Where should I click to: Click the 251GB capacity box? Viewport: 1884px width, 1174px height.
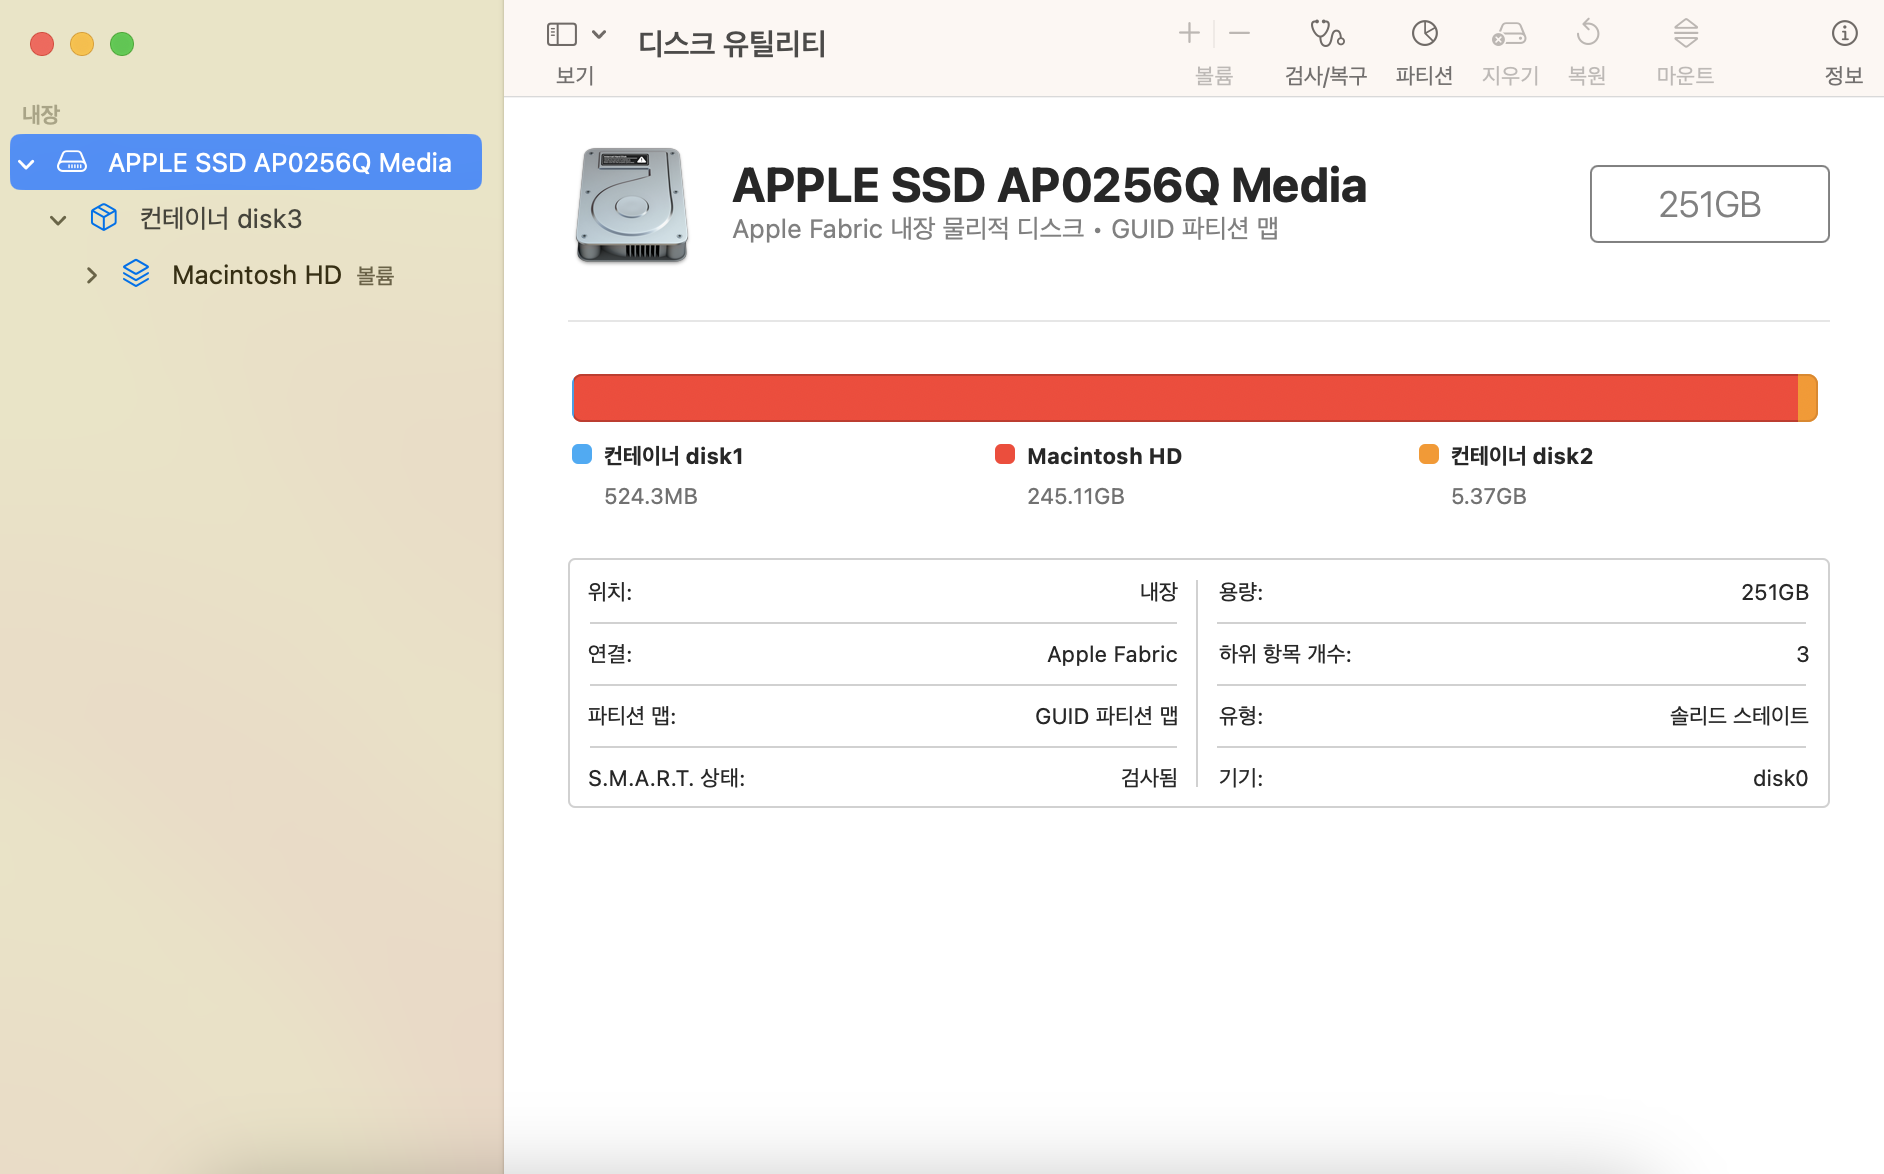[1710, 204]
